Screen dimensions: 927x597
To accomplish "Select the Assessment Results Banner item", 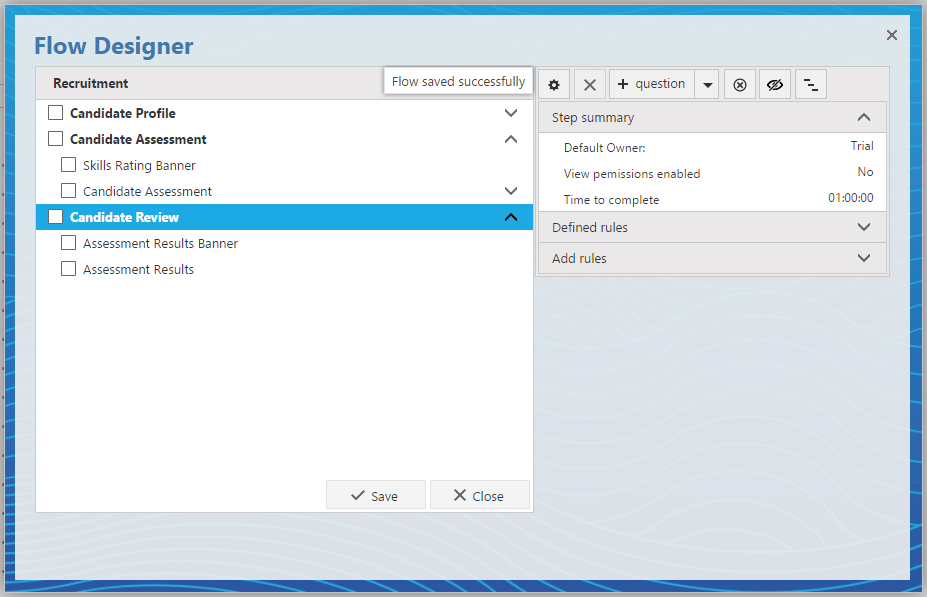I will coord(160,244).
